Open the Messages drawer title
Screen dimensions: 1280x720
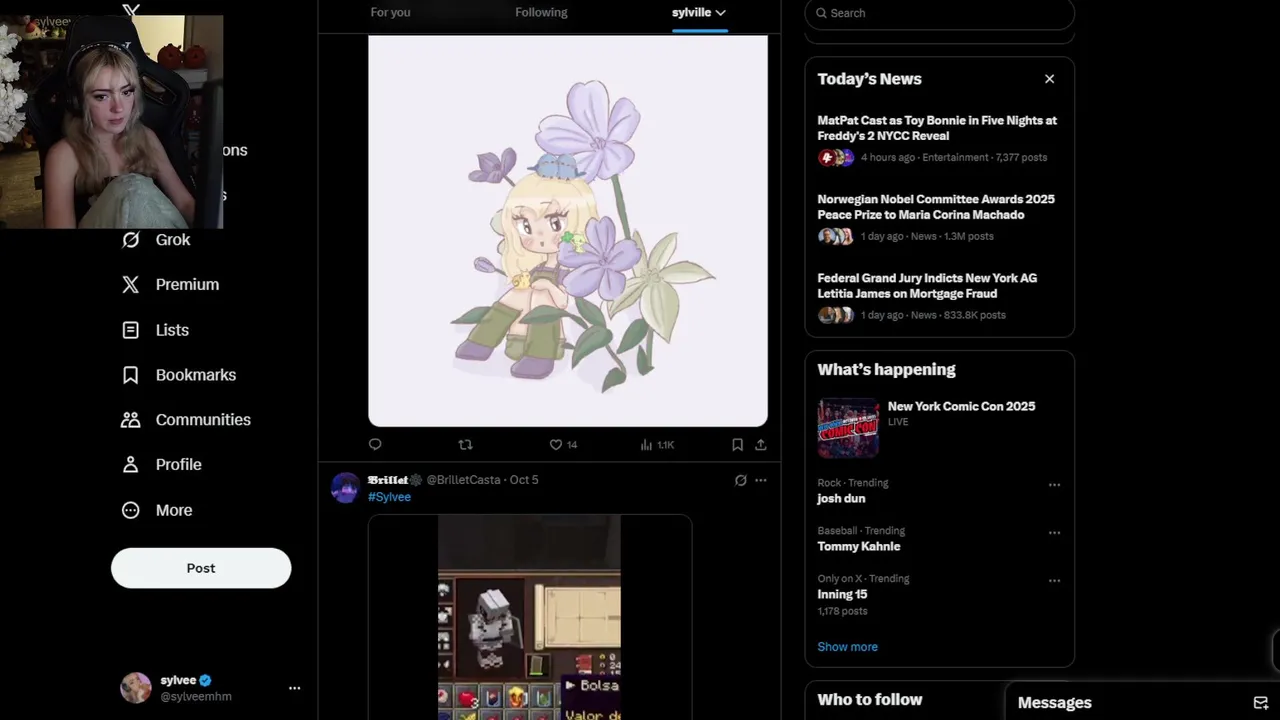tap(1054, 703)
